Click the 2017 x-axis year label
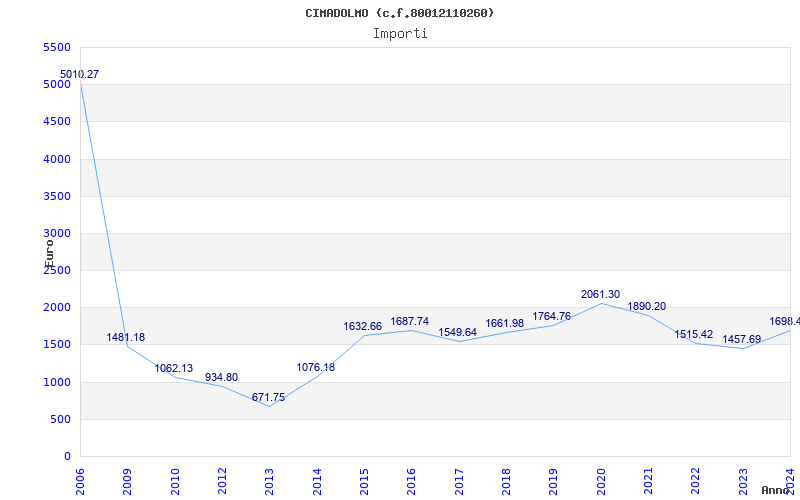The image size is (800, 500). click(x=459, y=481)
